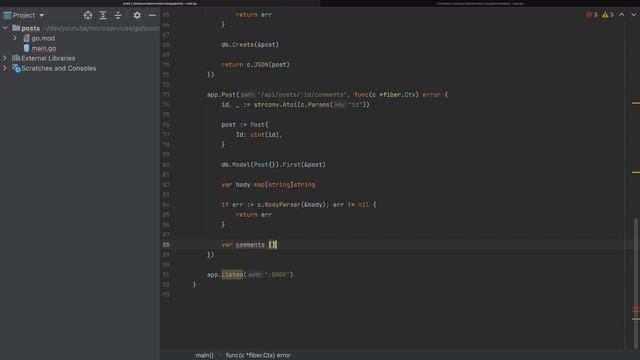Click the collapse all icon in Project panel
Screen dimensions: 640x360
[118, 16]
